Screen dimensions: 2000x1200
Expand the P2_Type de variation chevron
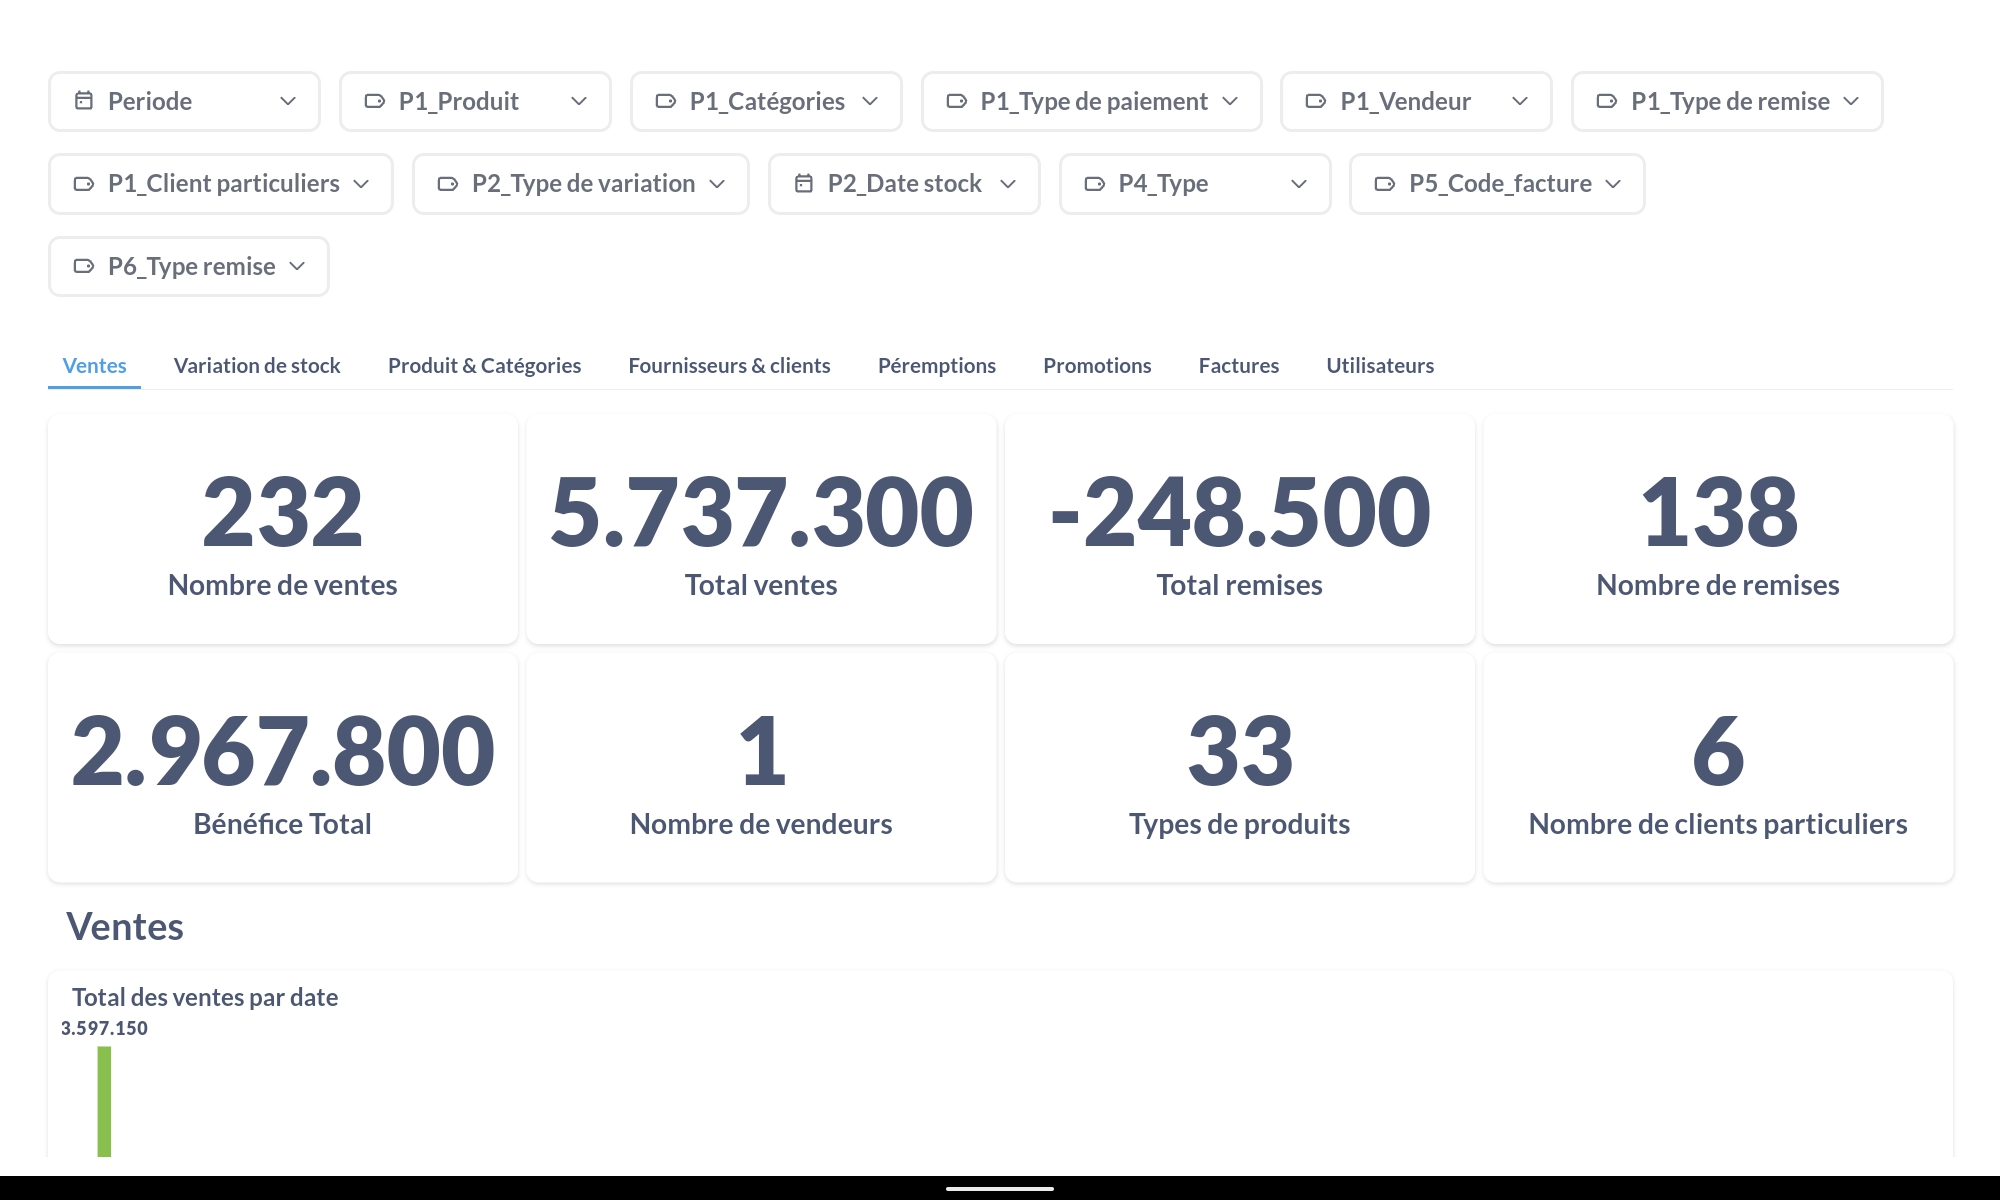click(717, 184)
